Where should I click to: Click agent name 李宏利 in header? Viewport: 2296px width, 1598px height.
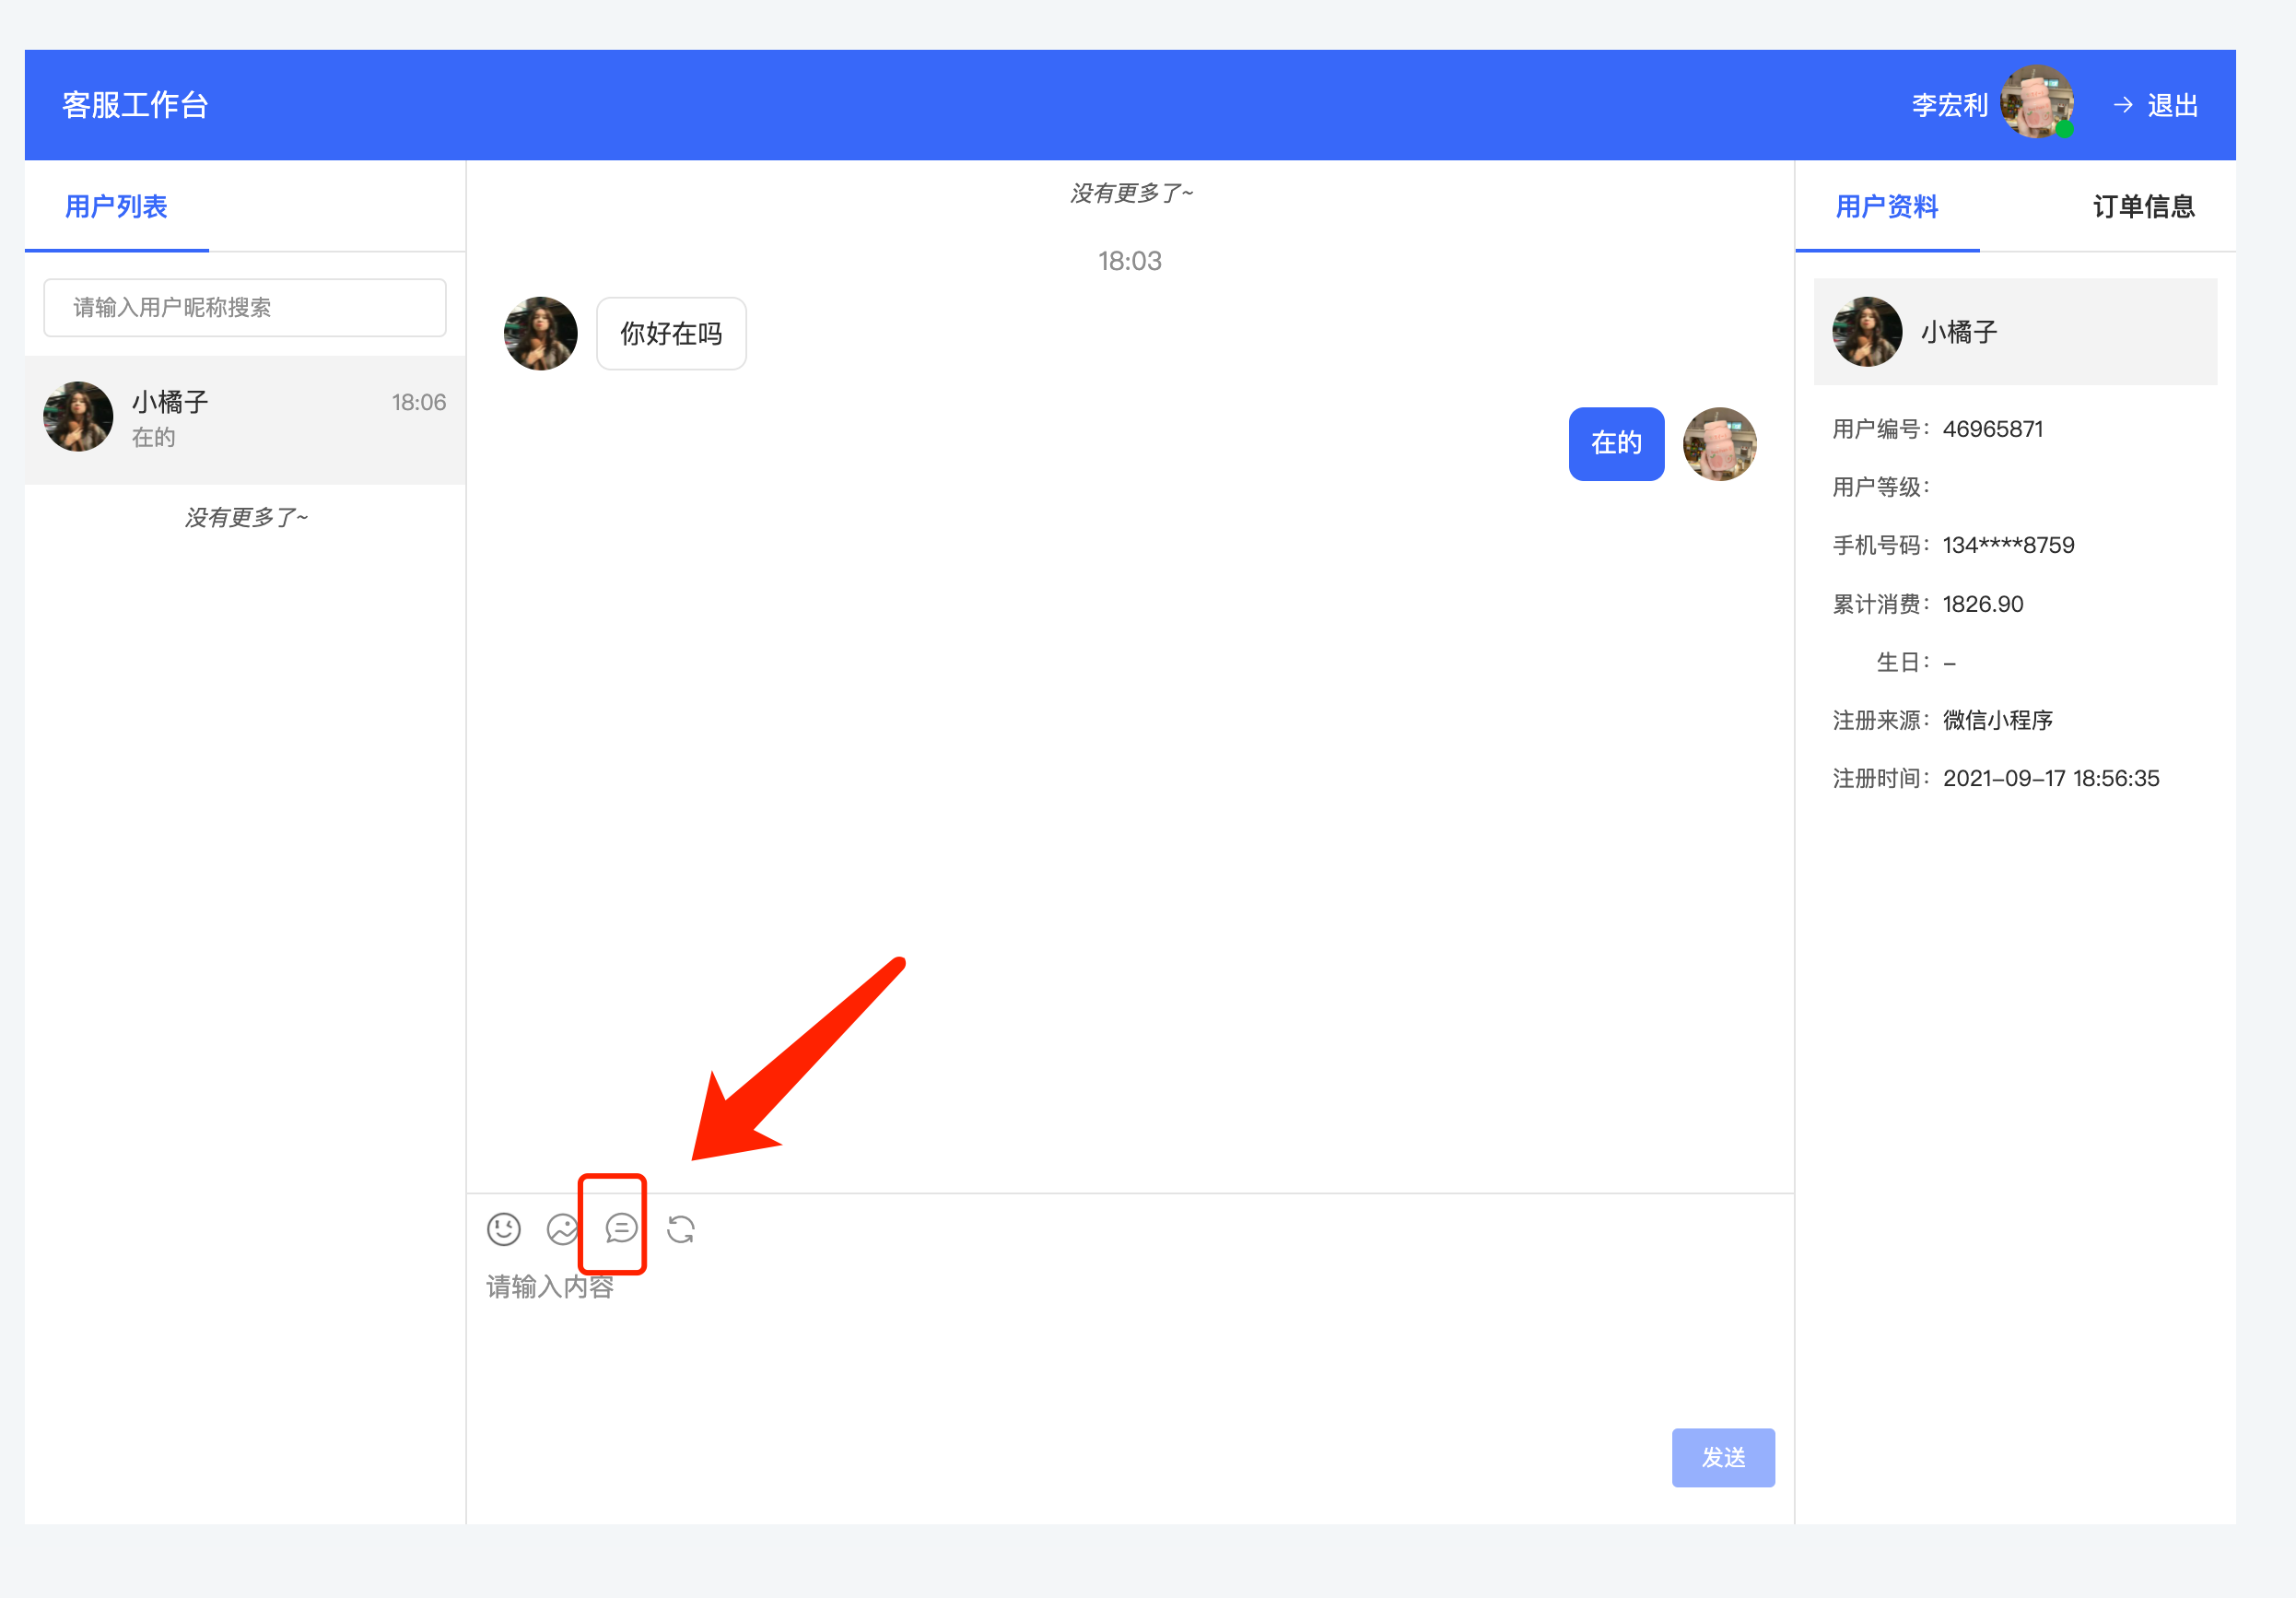1948,105
